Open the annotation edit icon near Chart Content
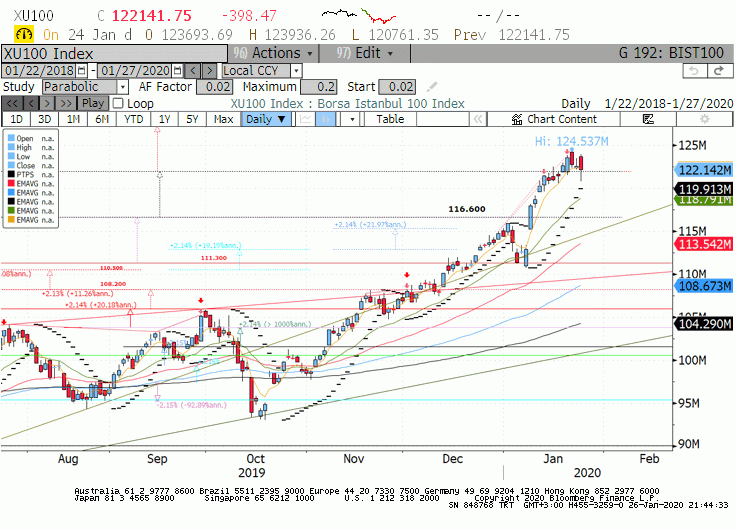 click(x=648, y=119)
